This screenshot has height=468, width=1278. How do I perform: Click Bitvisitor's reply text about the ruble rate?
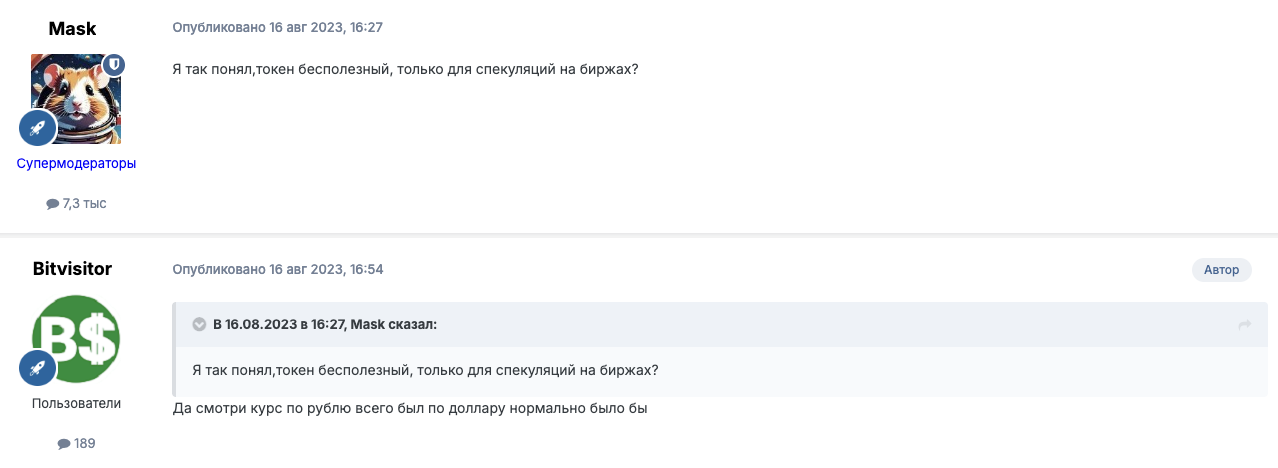tap(410, 408)
